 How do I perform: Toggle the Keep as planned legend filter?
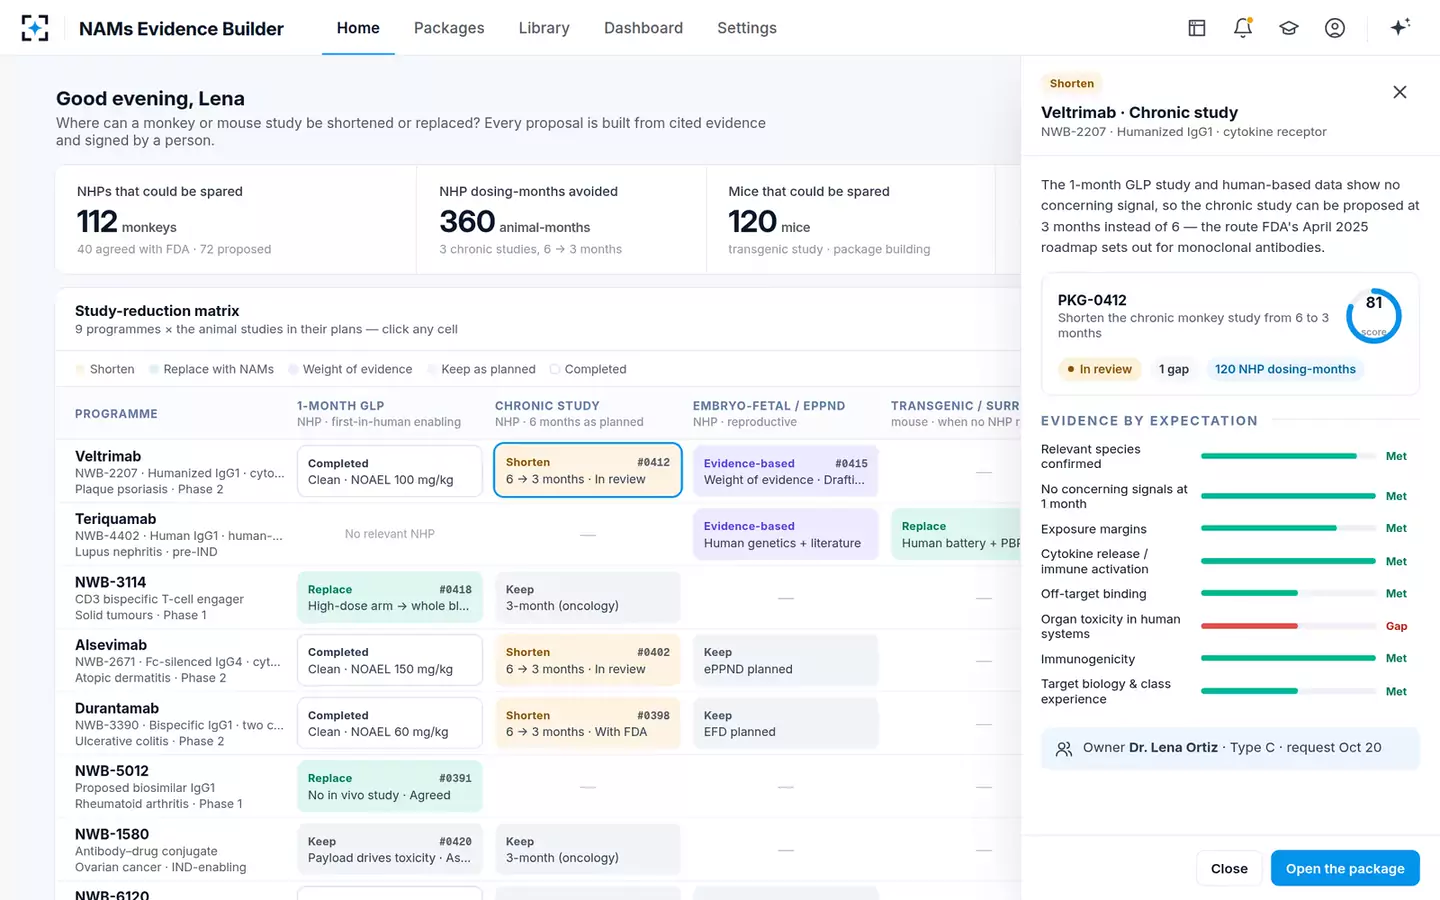click(x=481, y=369)
